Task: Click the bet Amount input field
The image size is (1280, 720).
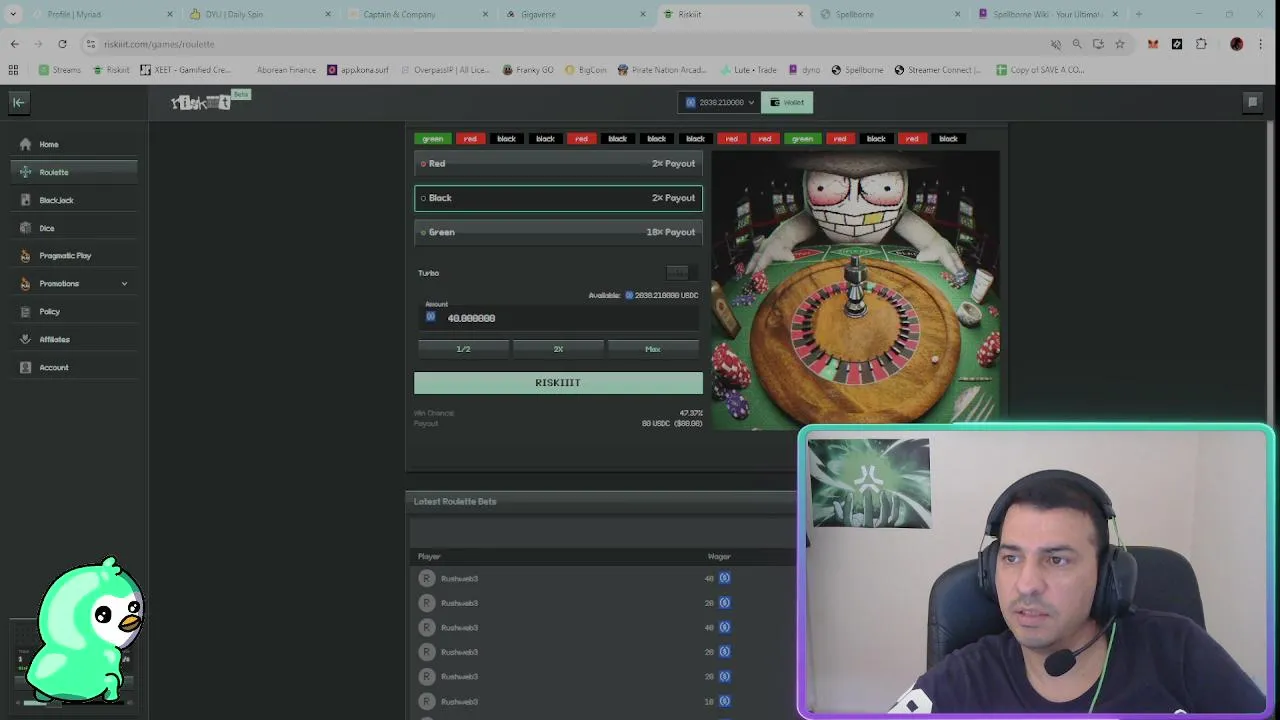Action: click(x=558, y=317)
